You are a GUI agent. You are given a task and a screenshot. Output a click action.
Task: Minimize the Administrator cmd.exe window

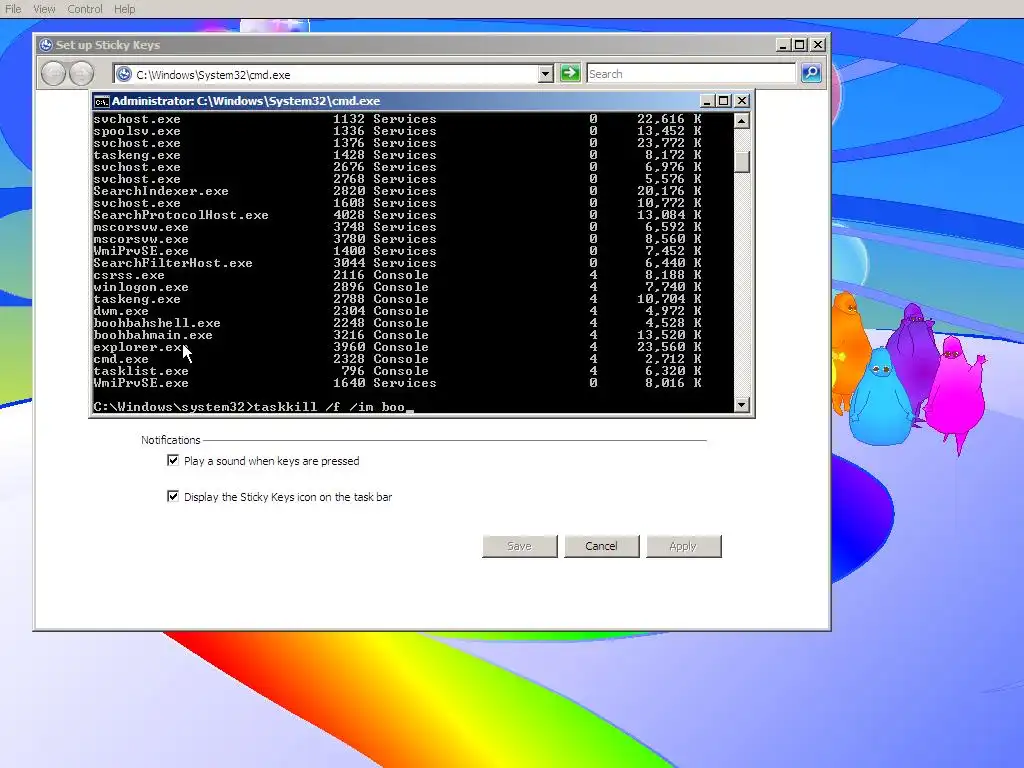pyautogui.click(x=707, y=101)
